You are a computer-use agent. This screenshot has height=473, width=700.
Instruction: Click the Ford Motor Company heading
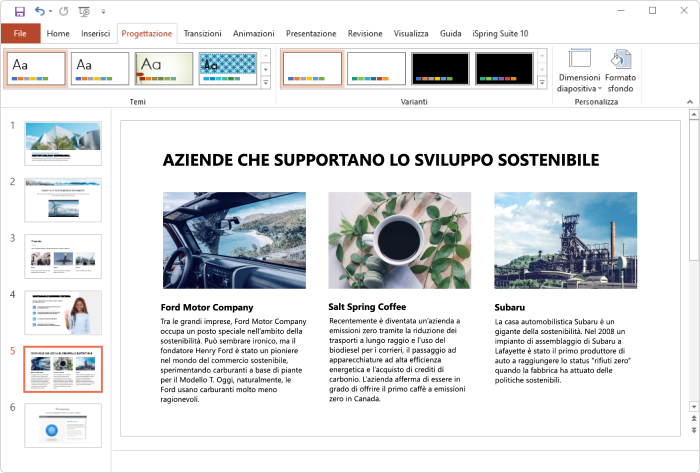pos(207,307)
